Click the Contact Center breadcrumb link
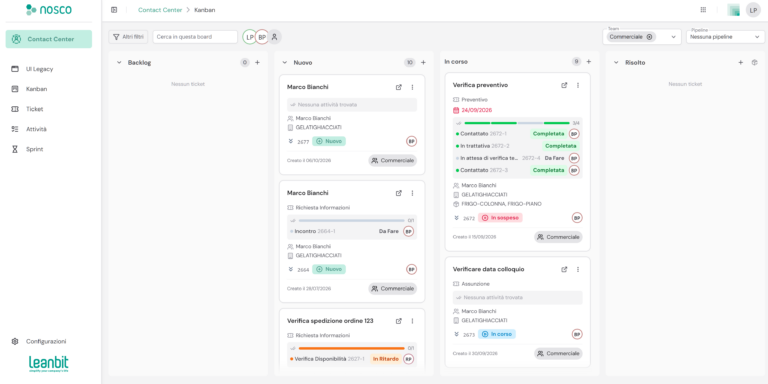This screenshot has height=384, width=768. (160, 10)
